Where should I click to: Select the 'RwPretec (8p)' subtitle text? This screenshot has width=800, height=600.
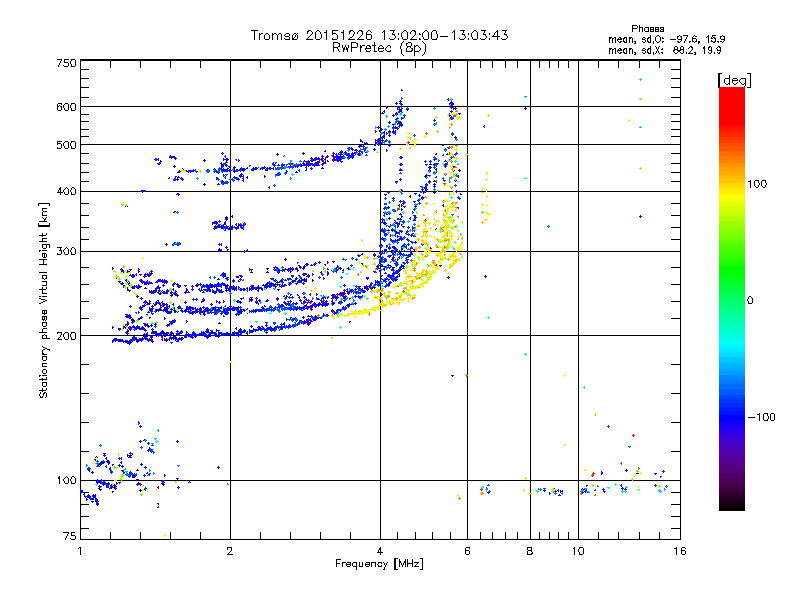[x=379, y=48]
